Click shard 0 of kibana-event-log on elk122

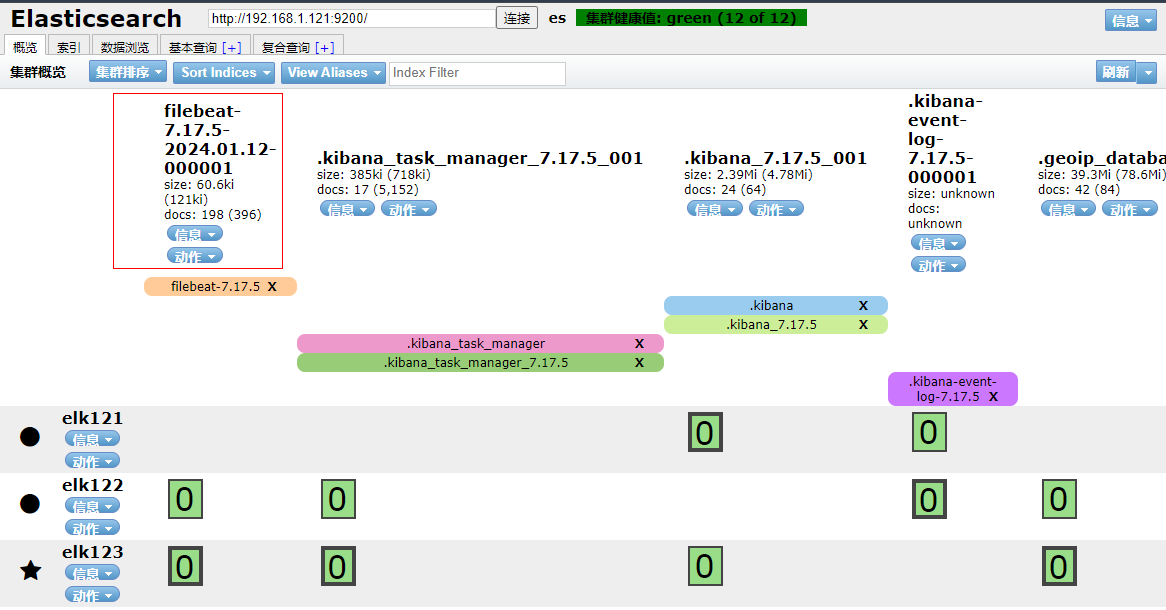pyautogui.click(x=929, y=499)
